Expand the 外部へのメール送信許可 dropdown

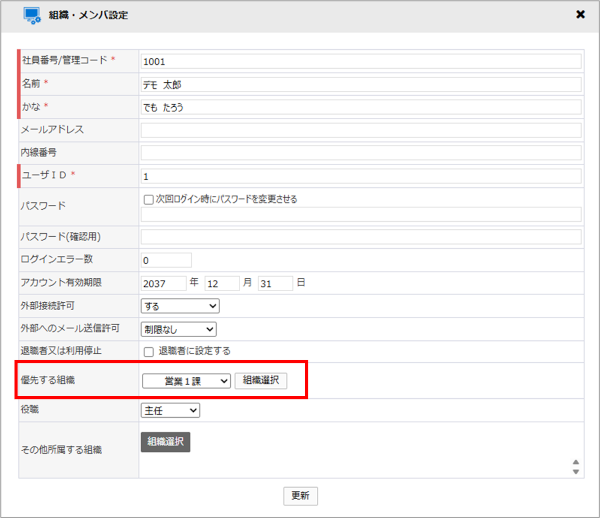coord(178,328)
